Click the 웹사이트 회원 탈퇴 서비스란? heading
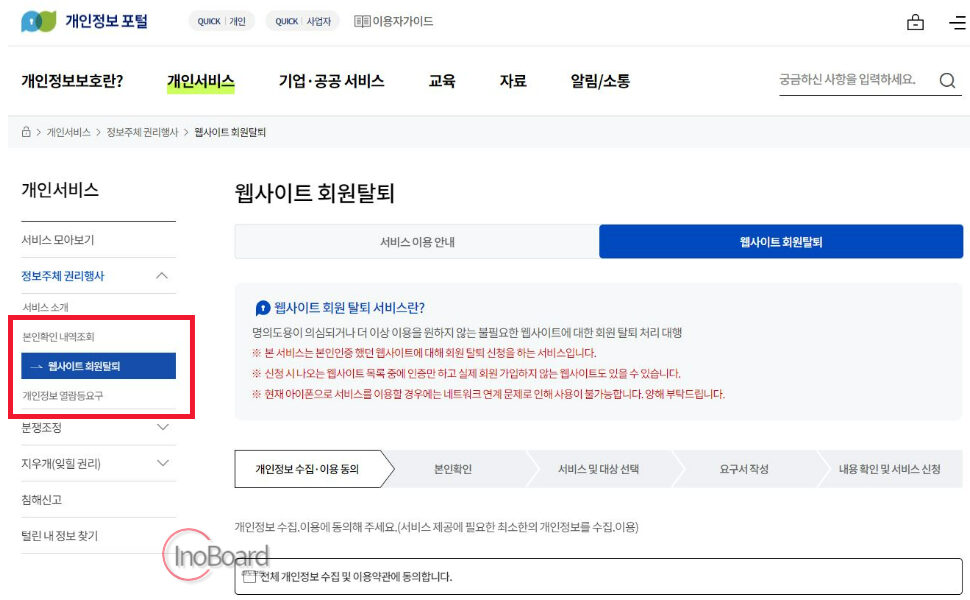 pos(349,307)
